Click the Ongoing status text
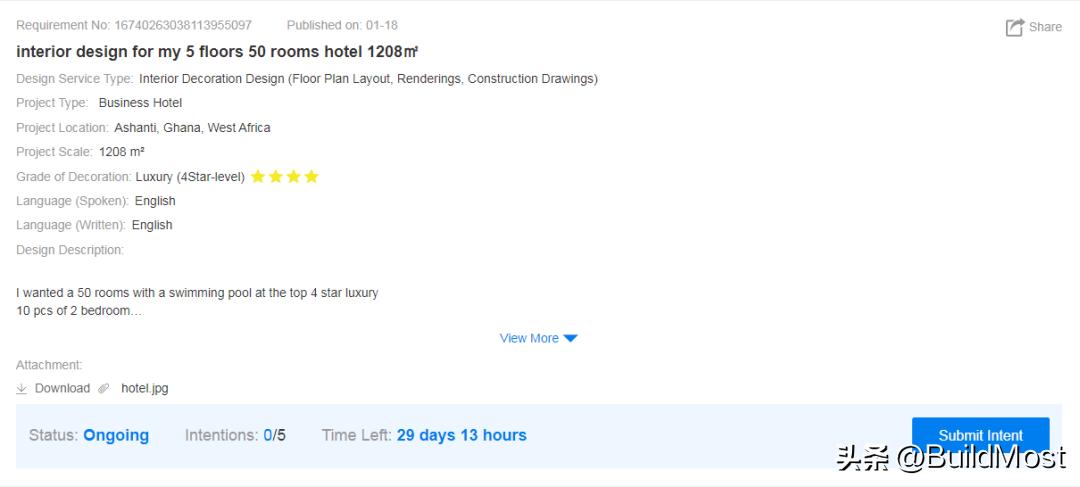1080x487 pixels. pos(116,435)
